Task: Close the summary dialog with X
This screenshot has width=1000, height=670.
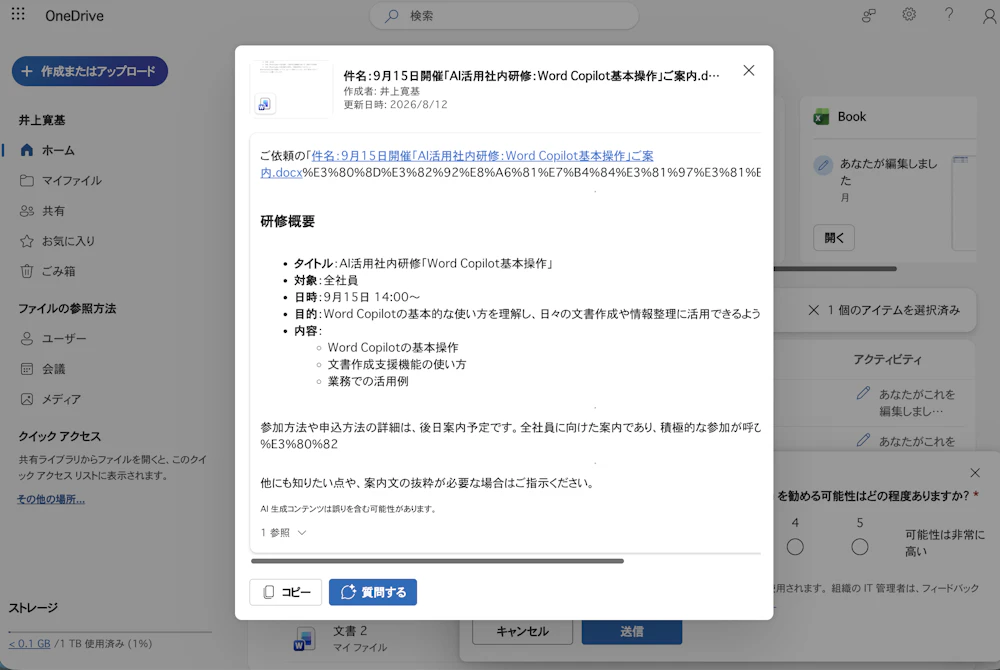Action: [749, 70]
